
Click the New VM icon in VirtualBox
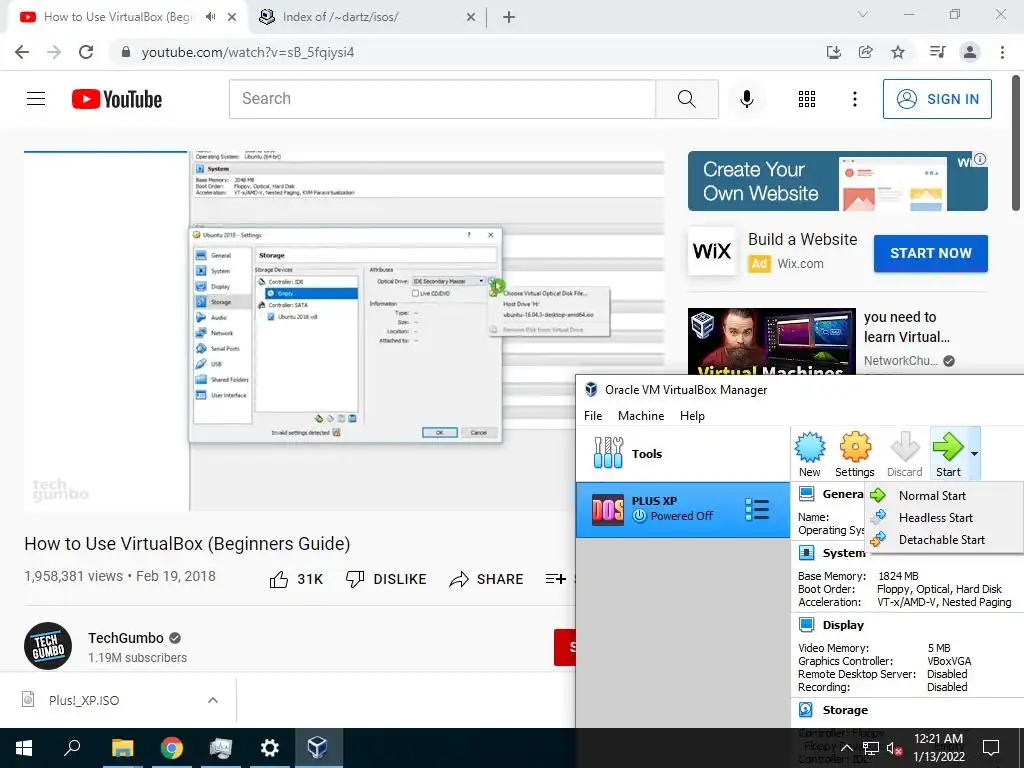[810, 455]
